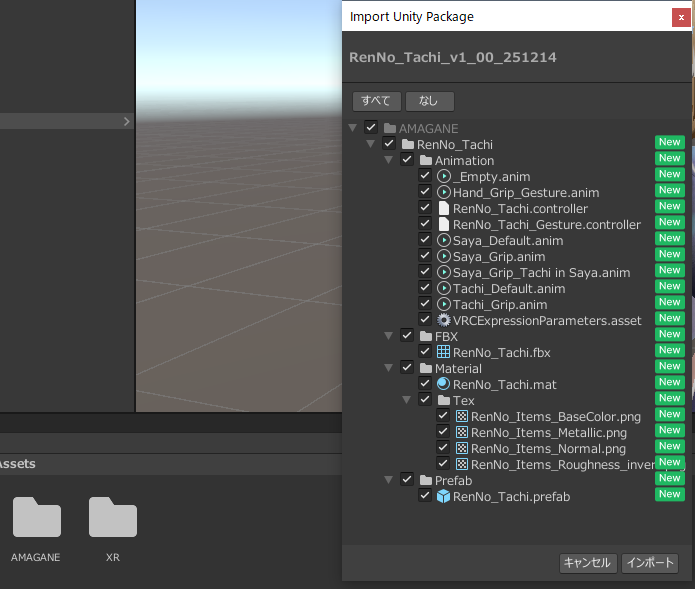Collapse the Tex folder arrow
Image resolution: width=695 pixels, height=589 pixels.
pyautogui.click(x=407, y=400)
